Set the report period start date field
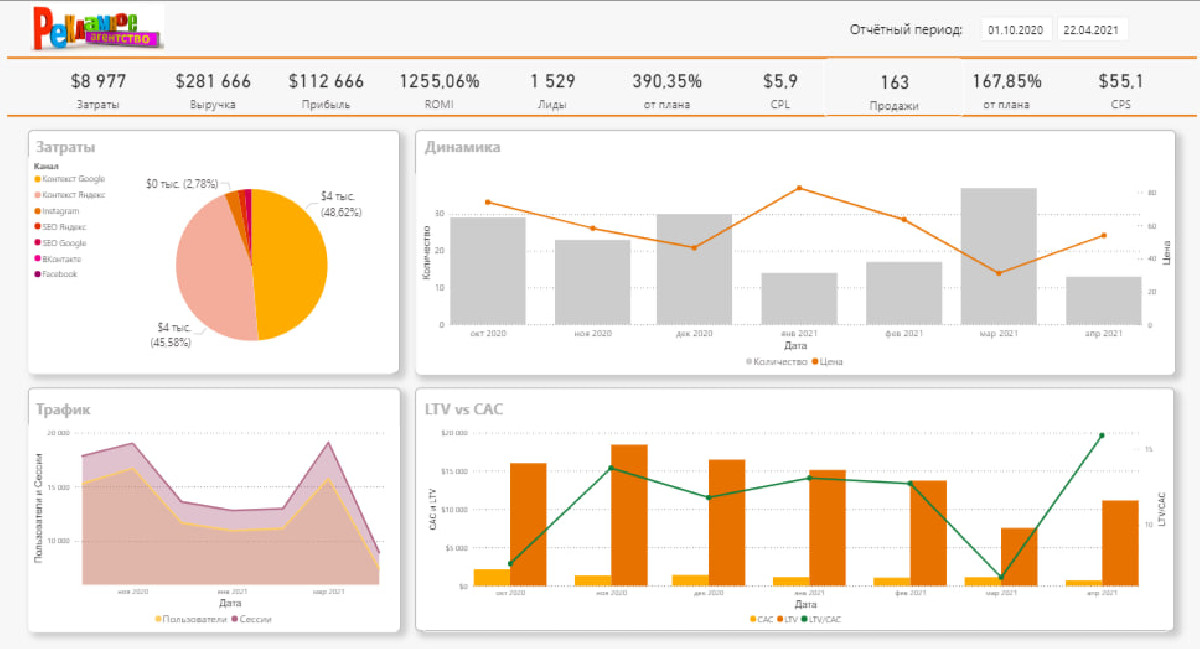This screenshot has height=649, width=1200. 1015,30
